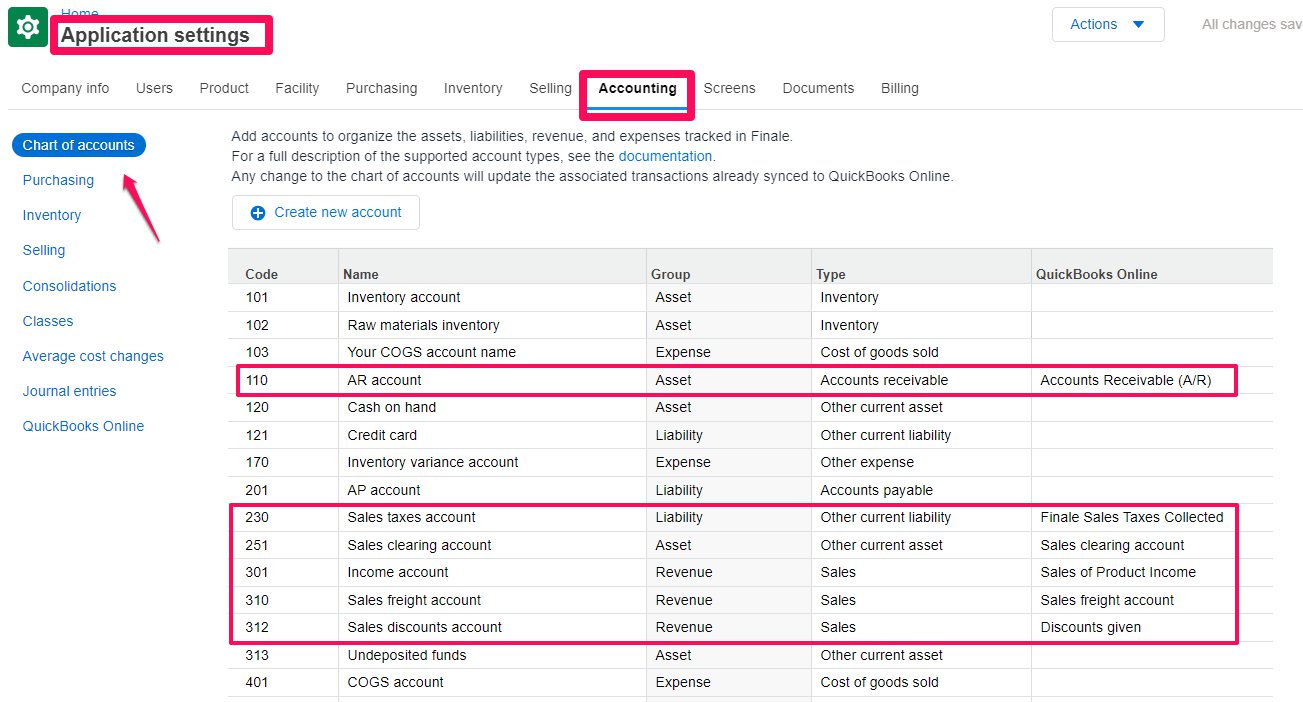
Task: Open the Documents tab
Action: click(x=818, y=88)
